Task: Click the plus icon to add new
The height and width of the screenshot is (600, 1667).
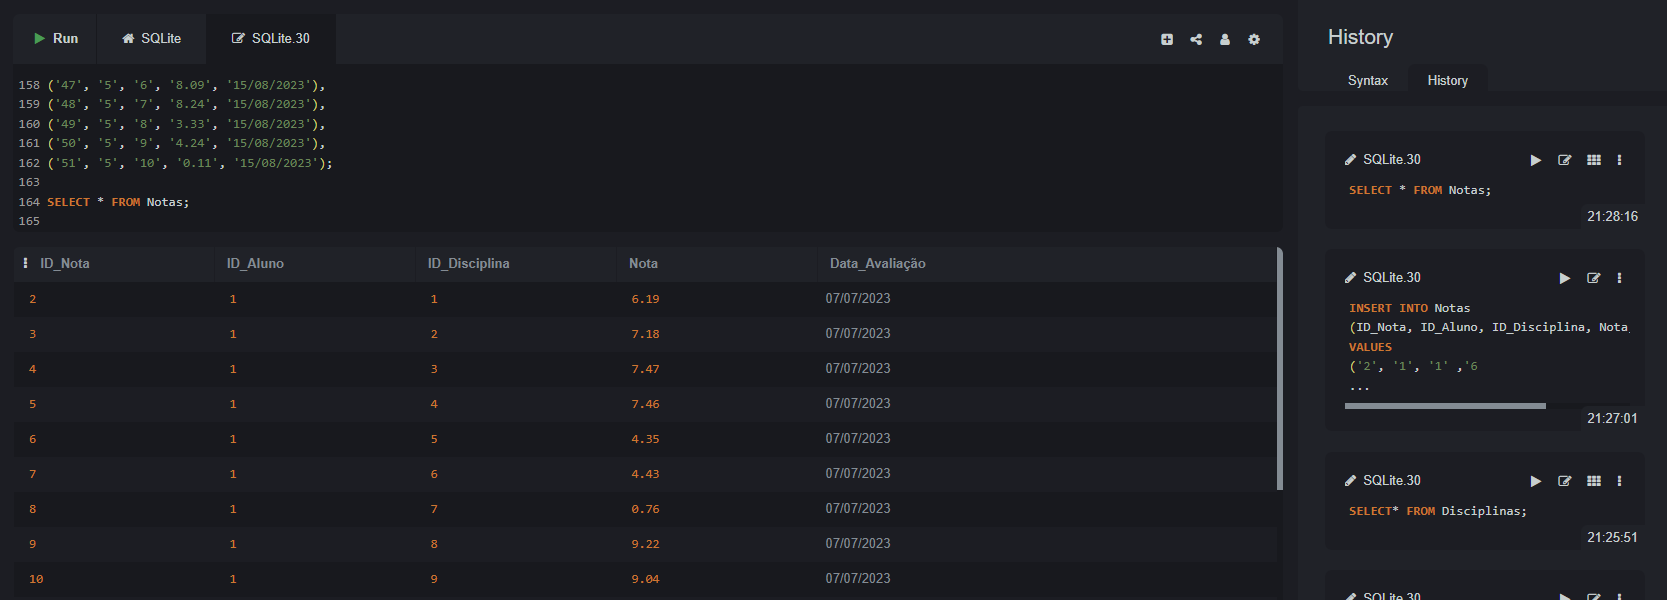Action: click(1167, 39)
